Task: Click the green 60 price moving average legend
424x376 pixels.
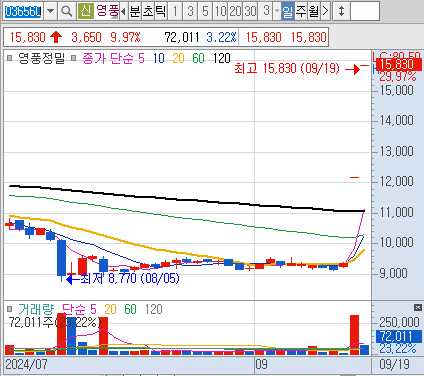Action: pos(198,58)
